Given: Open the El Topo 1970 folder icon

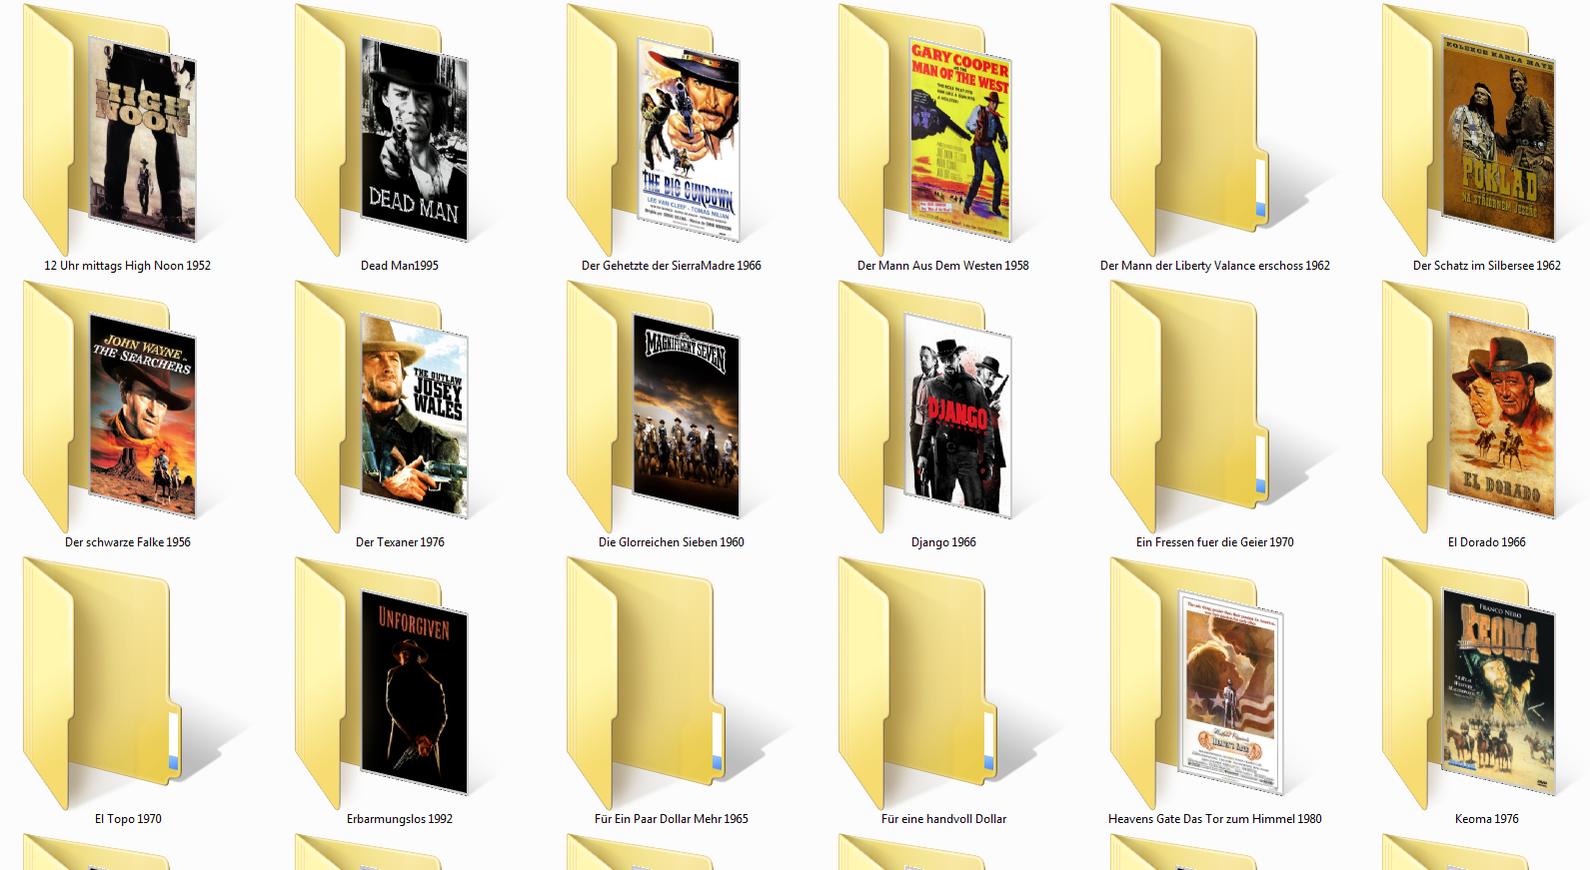Looking at the screenshot, I should tap(102, 684).
